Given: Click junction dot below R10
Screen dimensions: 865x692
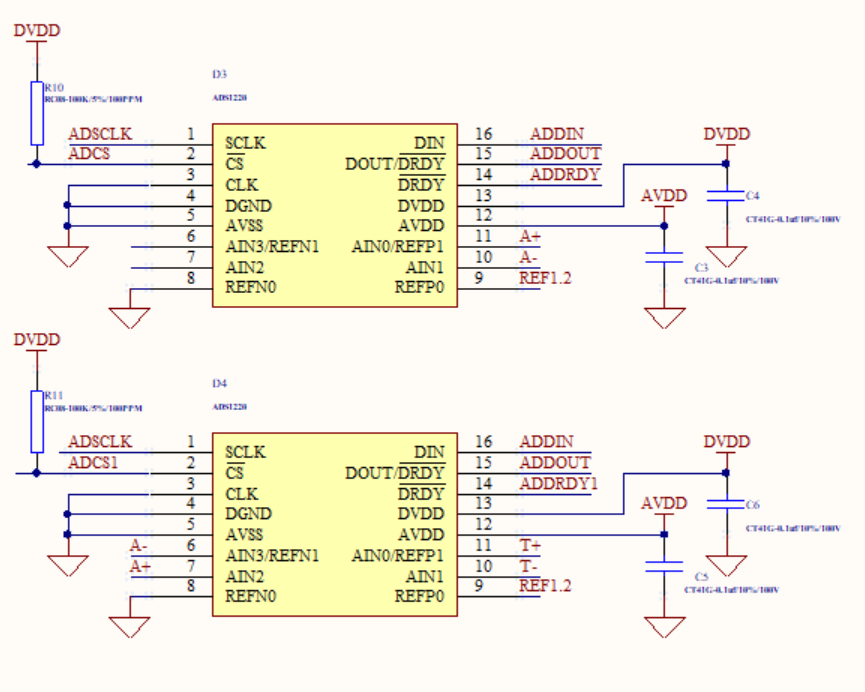Looking at the screenshot, I should point(36,164).
